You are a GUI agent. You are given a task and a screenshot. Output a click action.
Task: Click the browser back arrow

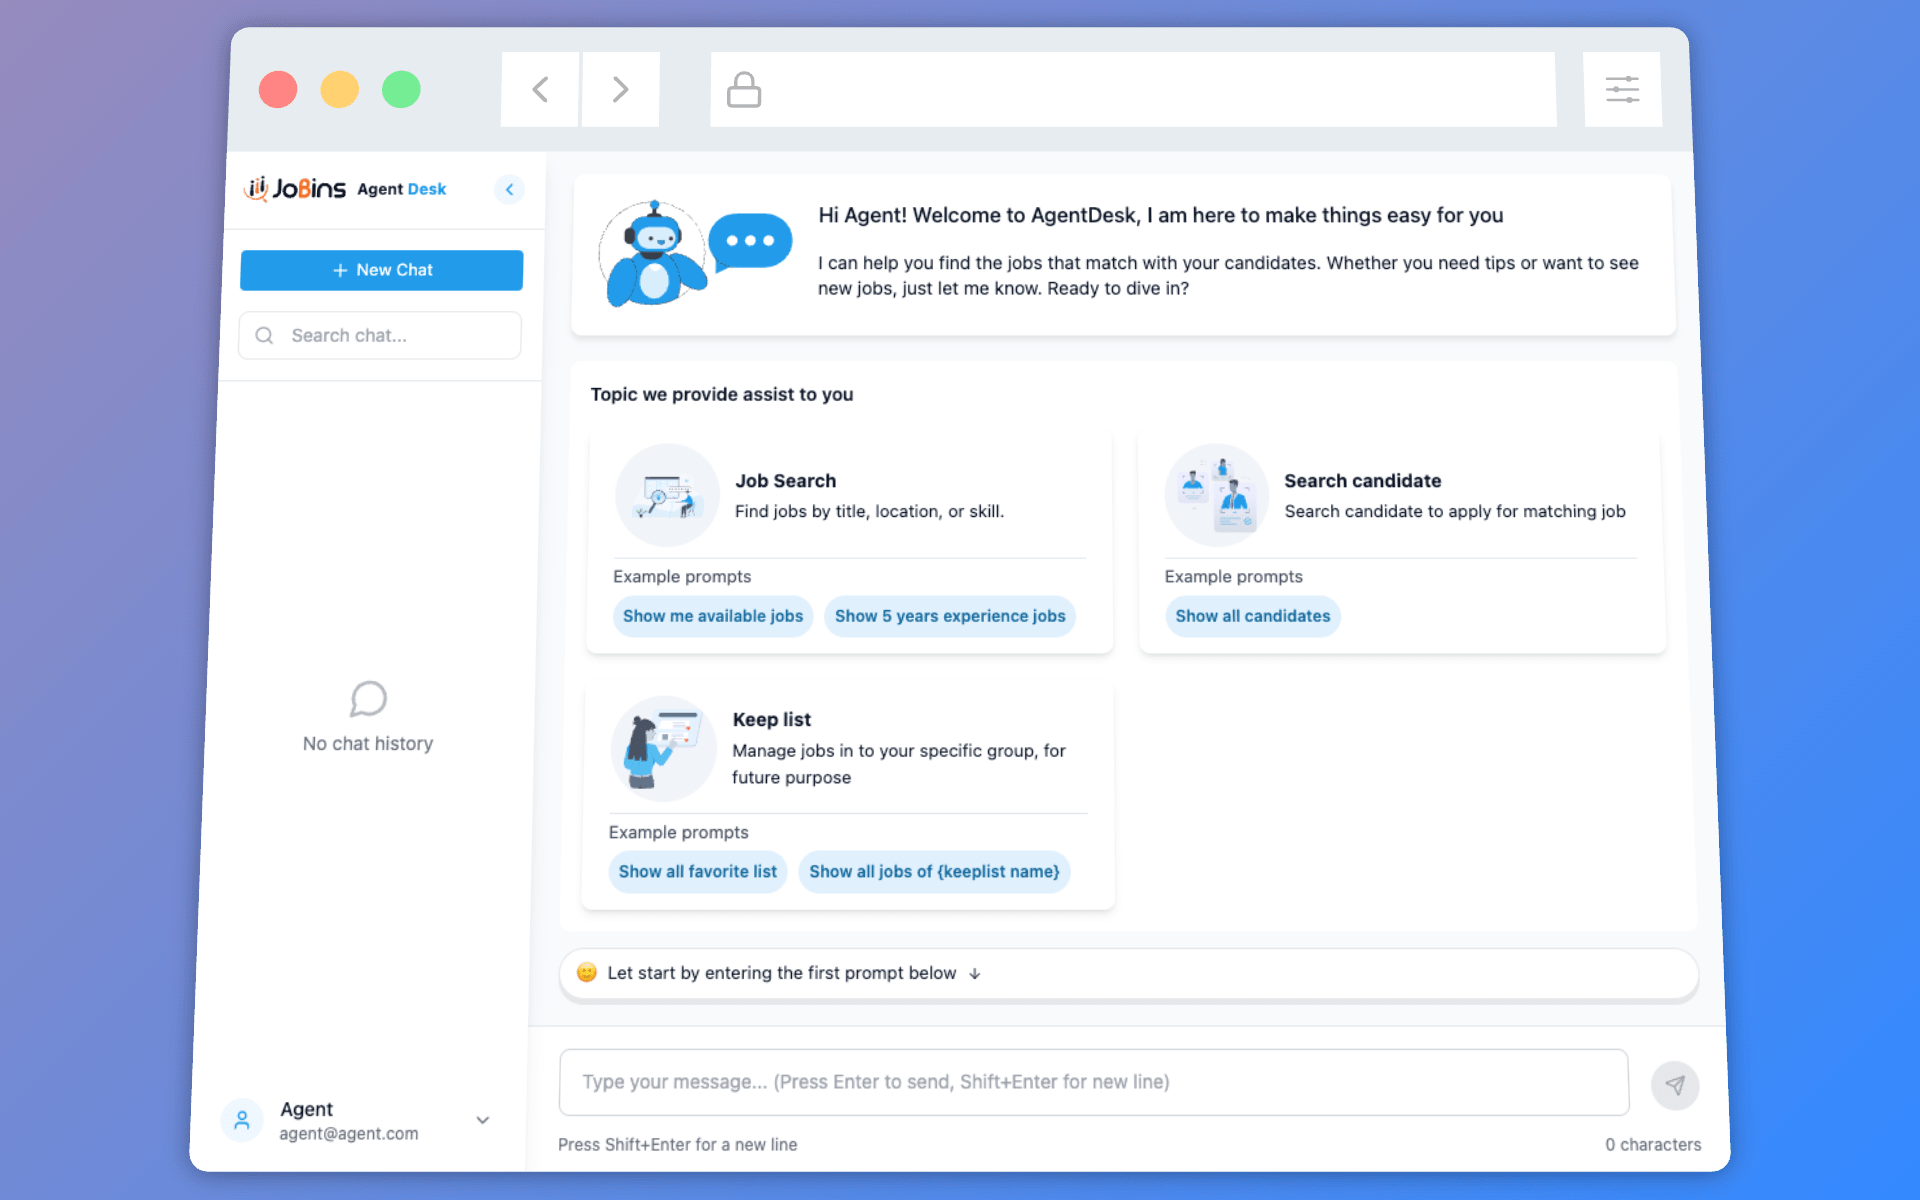pyautogui.click(x=540, y=90)
